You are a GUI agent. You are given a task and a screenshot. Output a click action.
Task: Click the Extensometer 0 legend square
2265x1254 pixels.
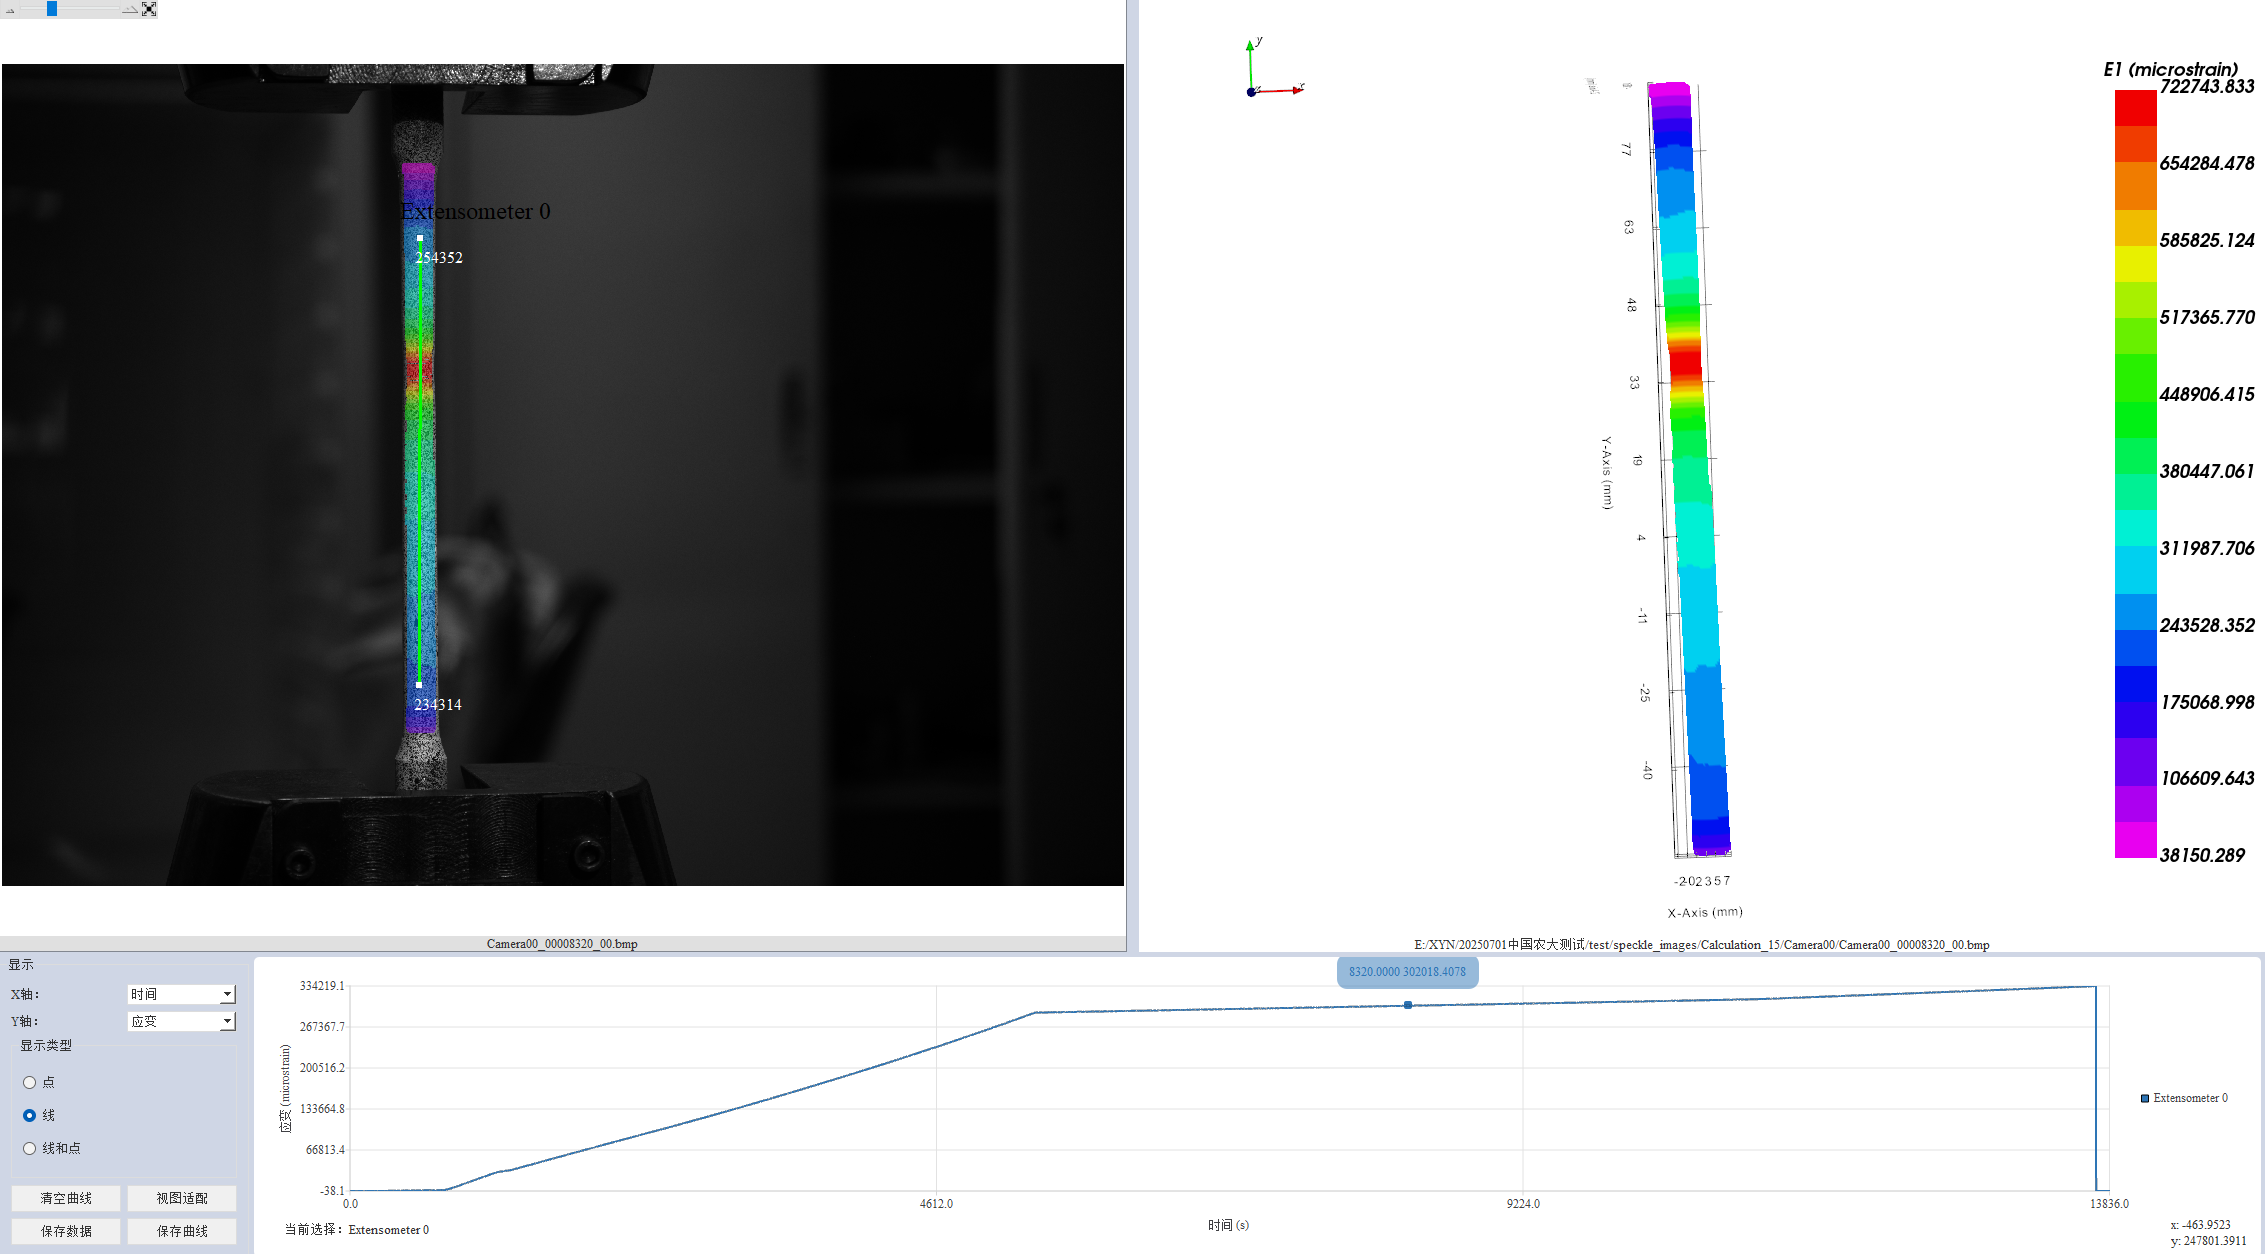(2145, 1098)
